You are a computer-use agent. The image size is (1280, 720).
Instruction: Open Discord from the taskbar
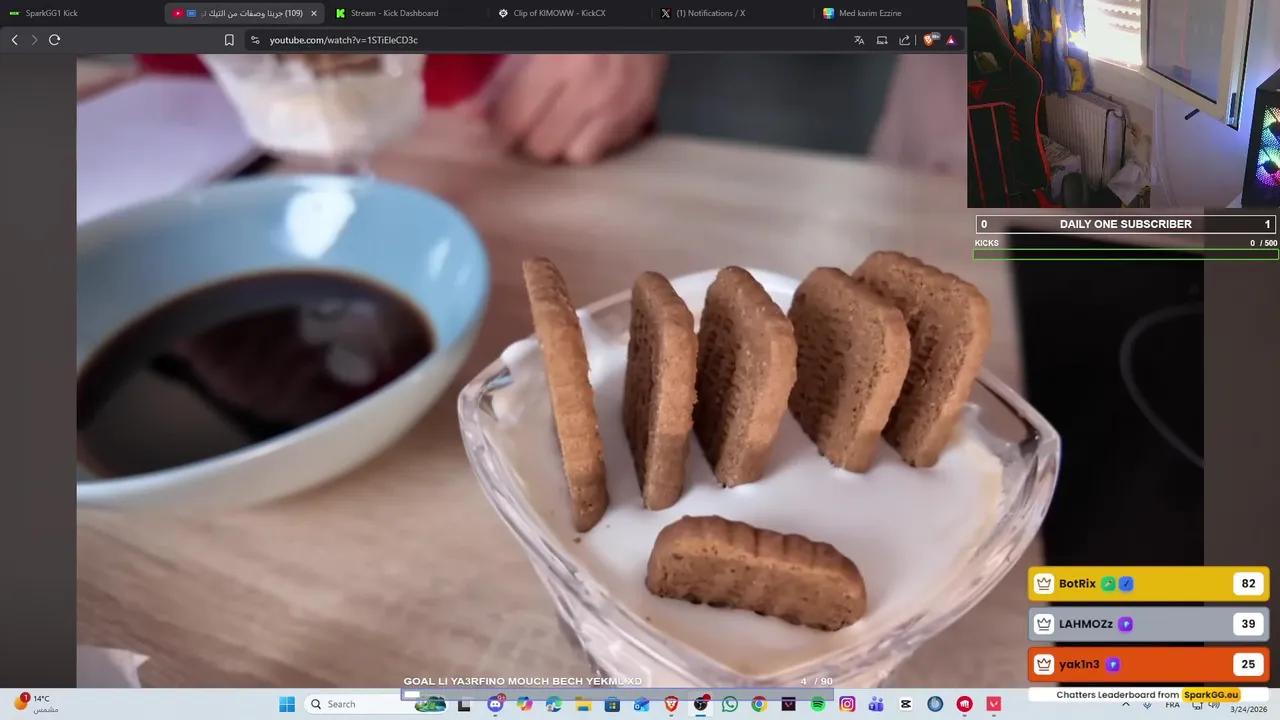(x=495, y=704)
